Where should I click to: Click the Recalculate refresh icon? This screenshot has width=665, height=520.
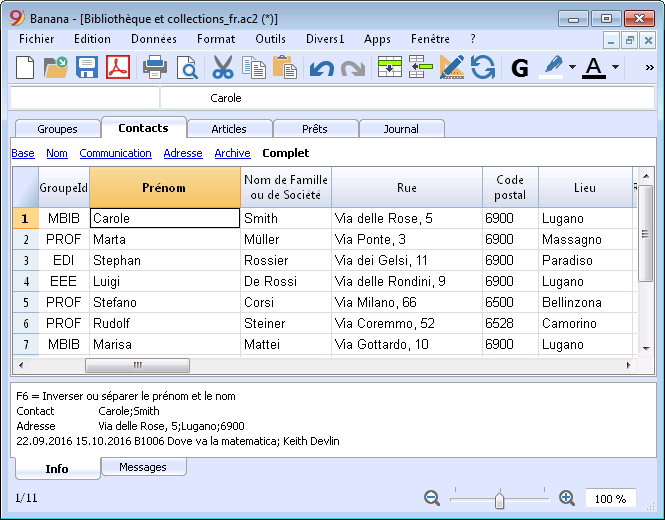click(483, 67)
